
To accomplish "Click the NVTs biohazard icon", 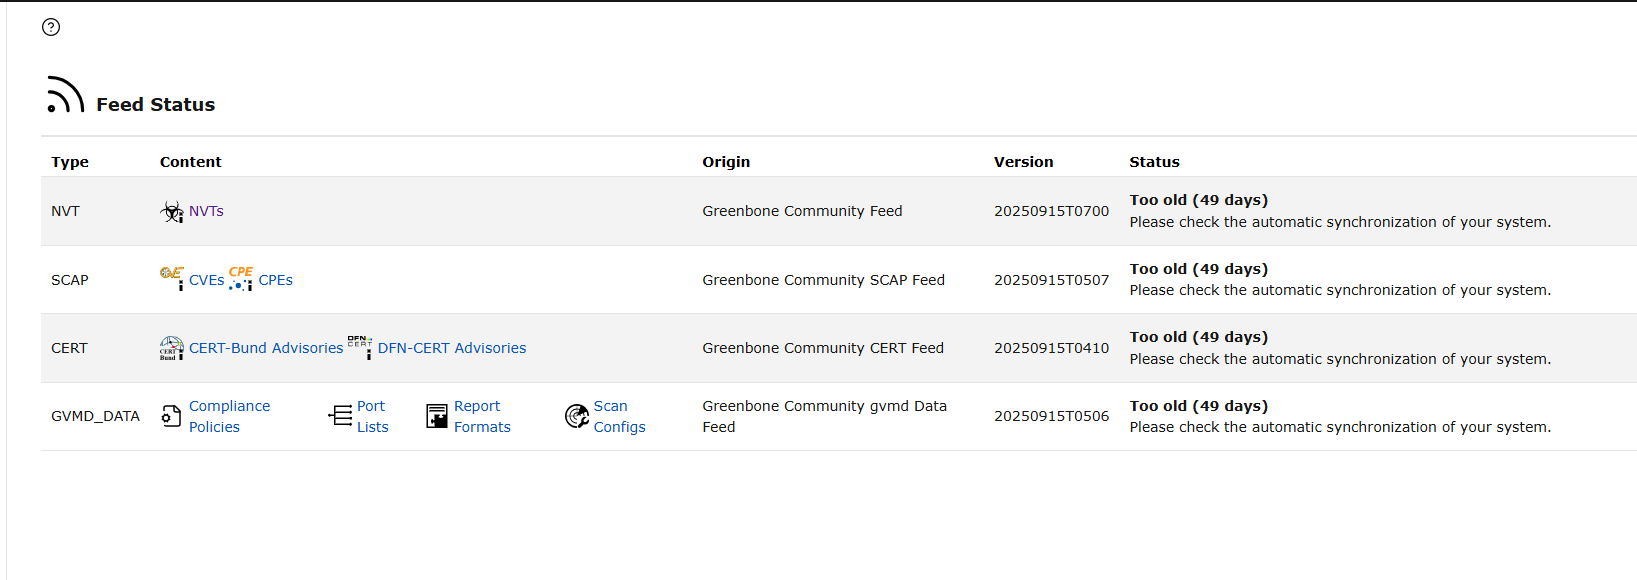I will [172, 212].
